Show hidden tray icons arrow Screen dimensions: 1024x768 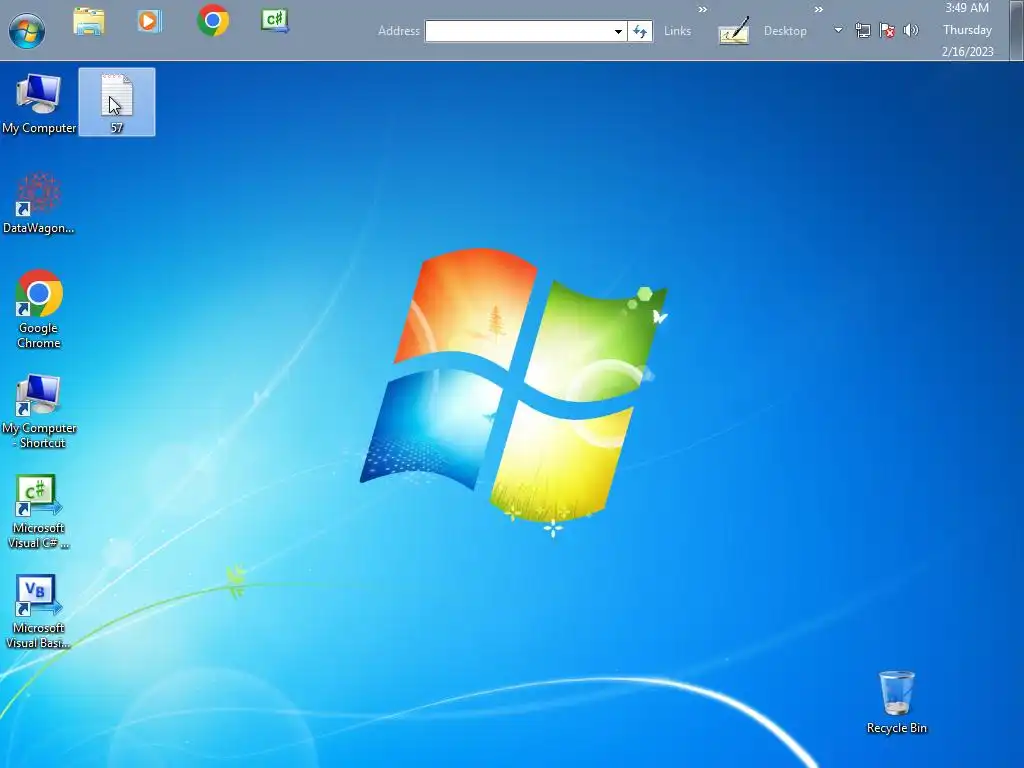click(838, 30)
